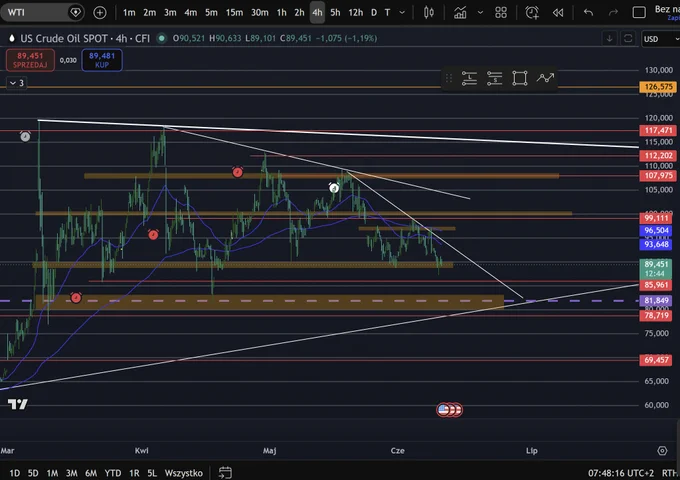Select the active 4h timeframe
The height and width of the screenshot is (480, 680).
point(317,13)
